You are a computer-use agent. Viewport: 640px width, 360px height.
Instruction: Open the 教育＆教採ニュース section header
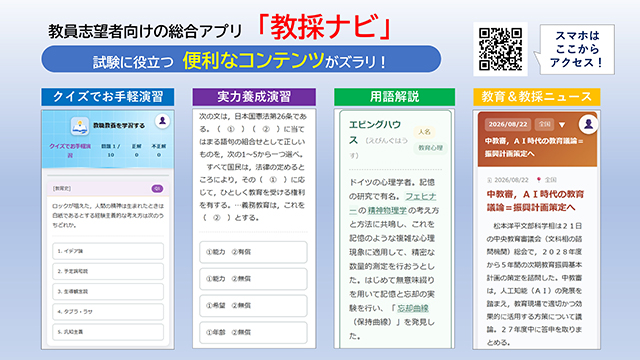537,97
